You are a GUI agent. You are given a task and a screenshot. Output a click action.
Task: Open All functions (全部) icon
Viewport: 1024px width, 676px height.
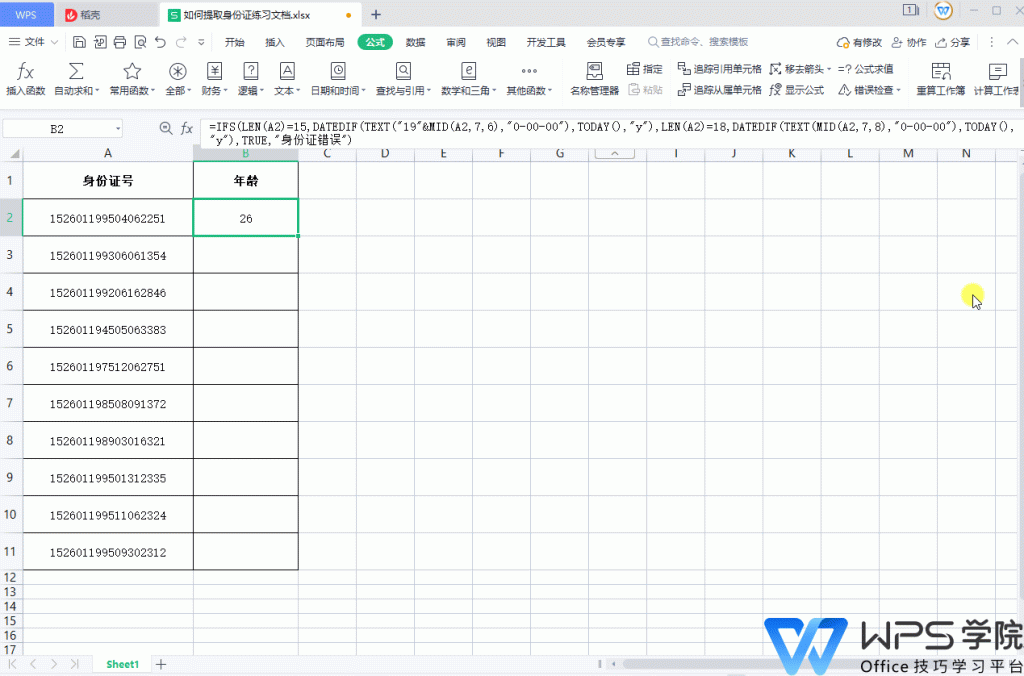178,71
